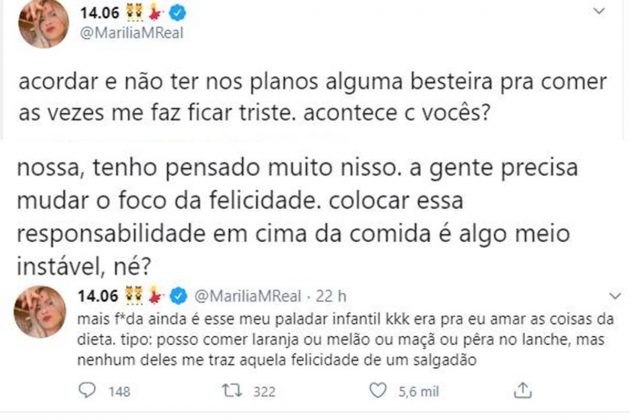Click the share upload icon
The image size is (630, 420).
[x=521, y=391]
